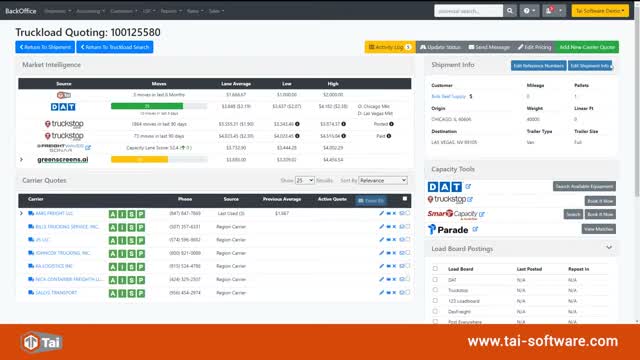Click Add New Carrier Quote
The width and height of the screenshot is (640, 360).
point(587,47)
